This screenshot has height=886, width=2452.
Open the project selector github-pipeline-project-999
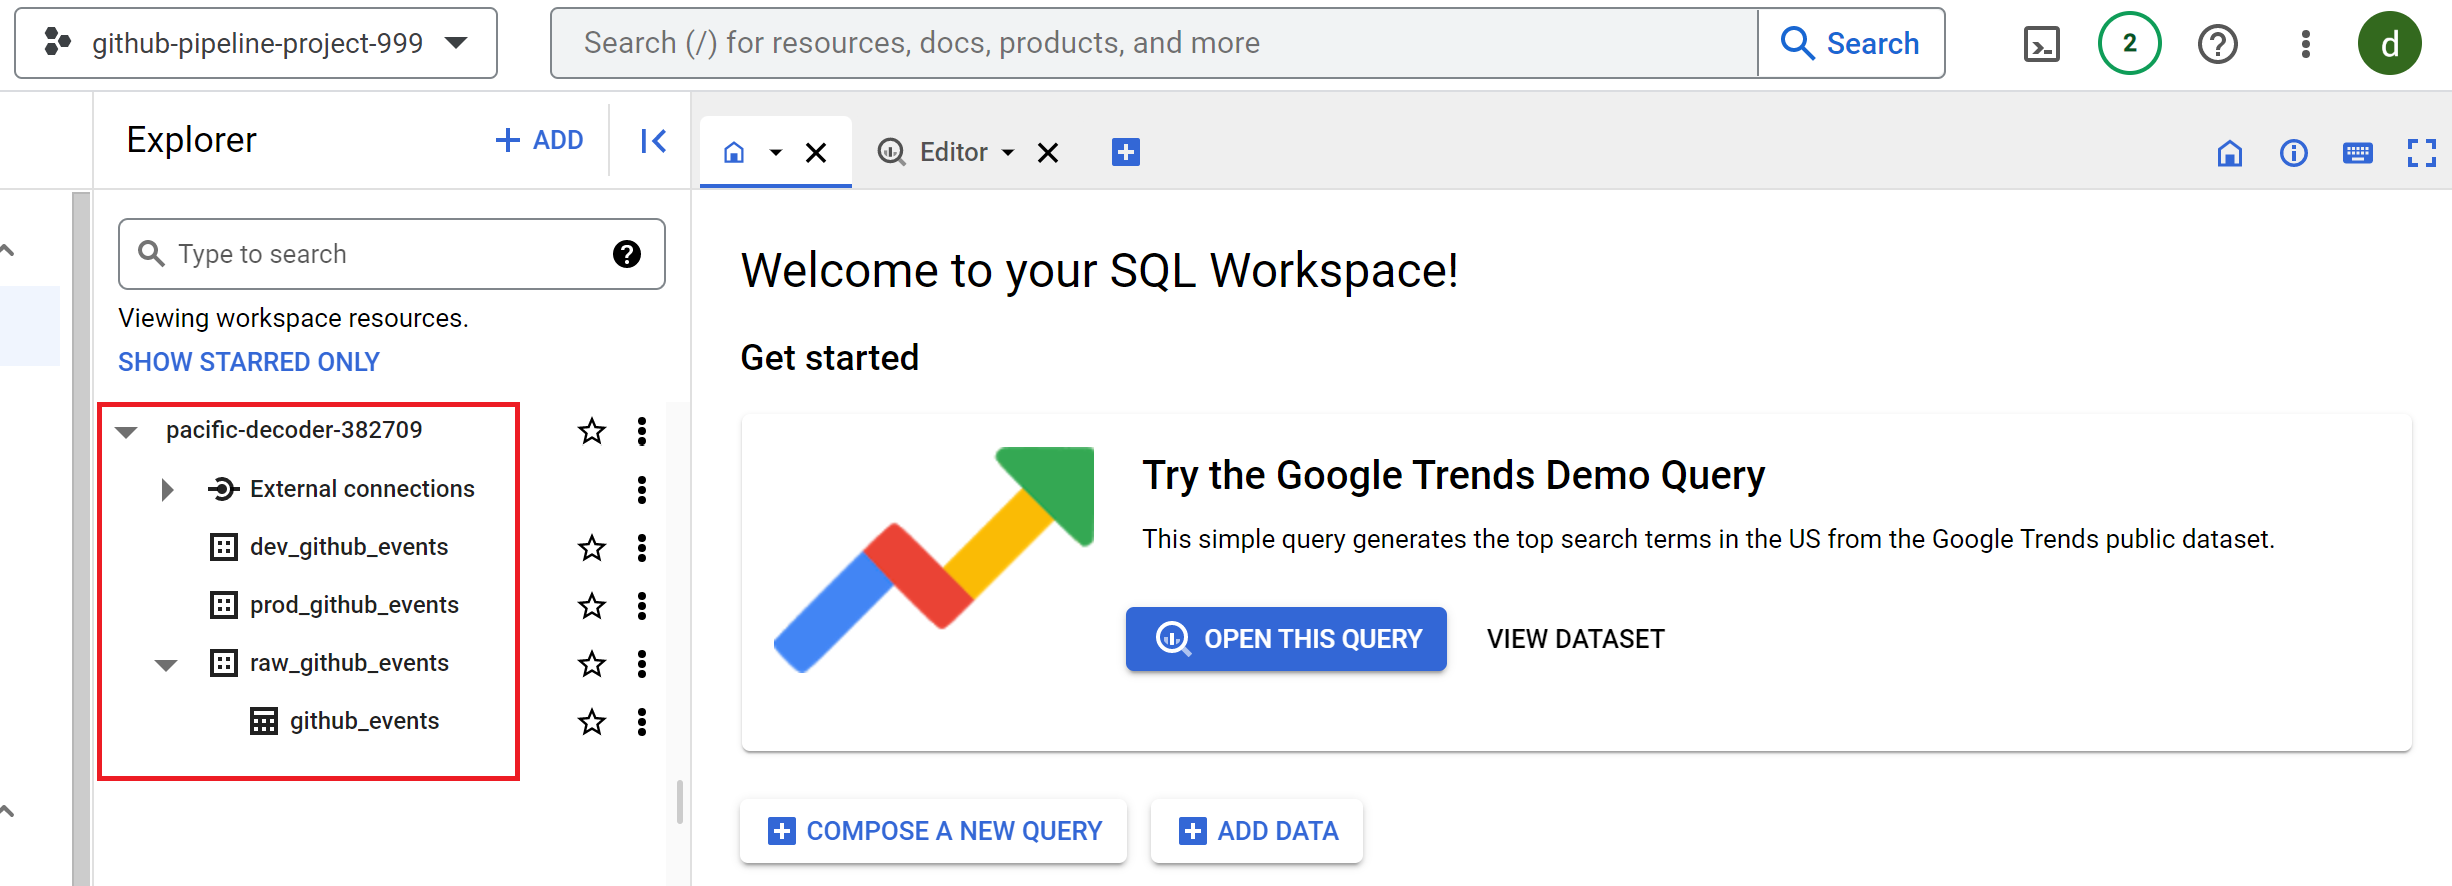click(x=256, y=43)
